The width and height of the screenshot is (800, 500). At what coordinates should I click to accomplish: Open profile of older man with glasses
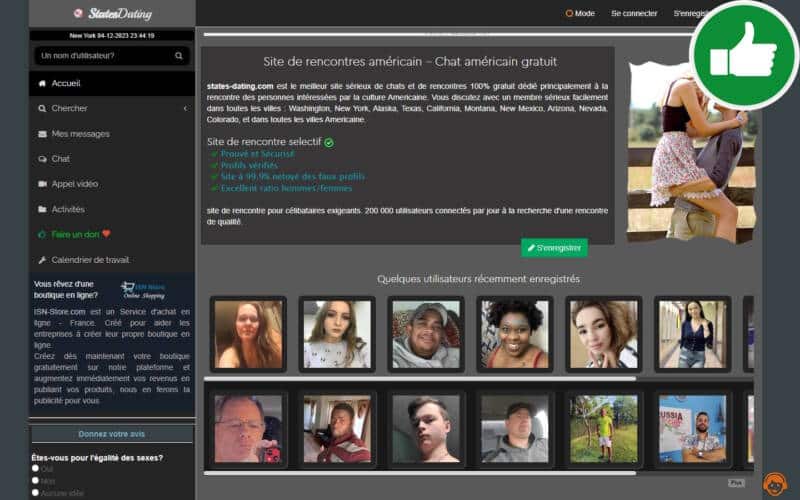(x=248, y=429)
